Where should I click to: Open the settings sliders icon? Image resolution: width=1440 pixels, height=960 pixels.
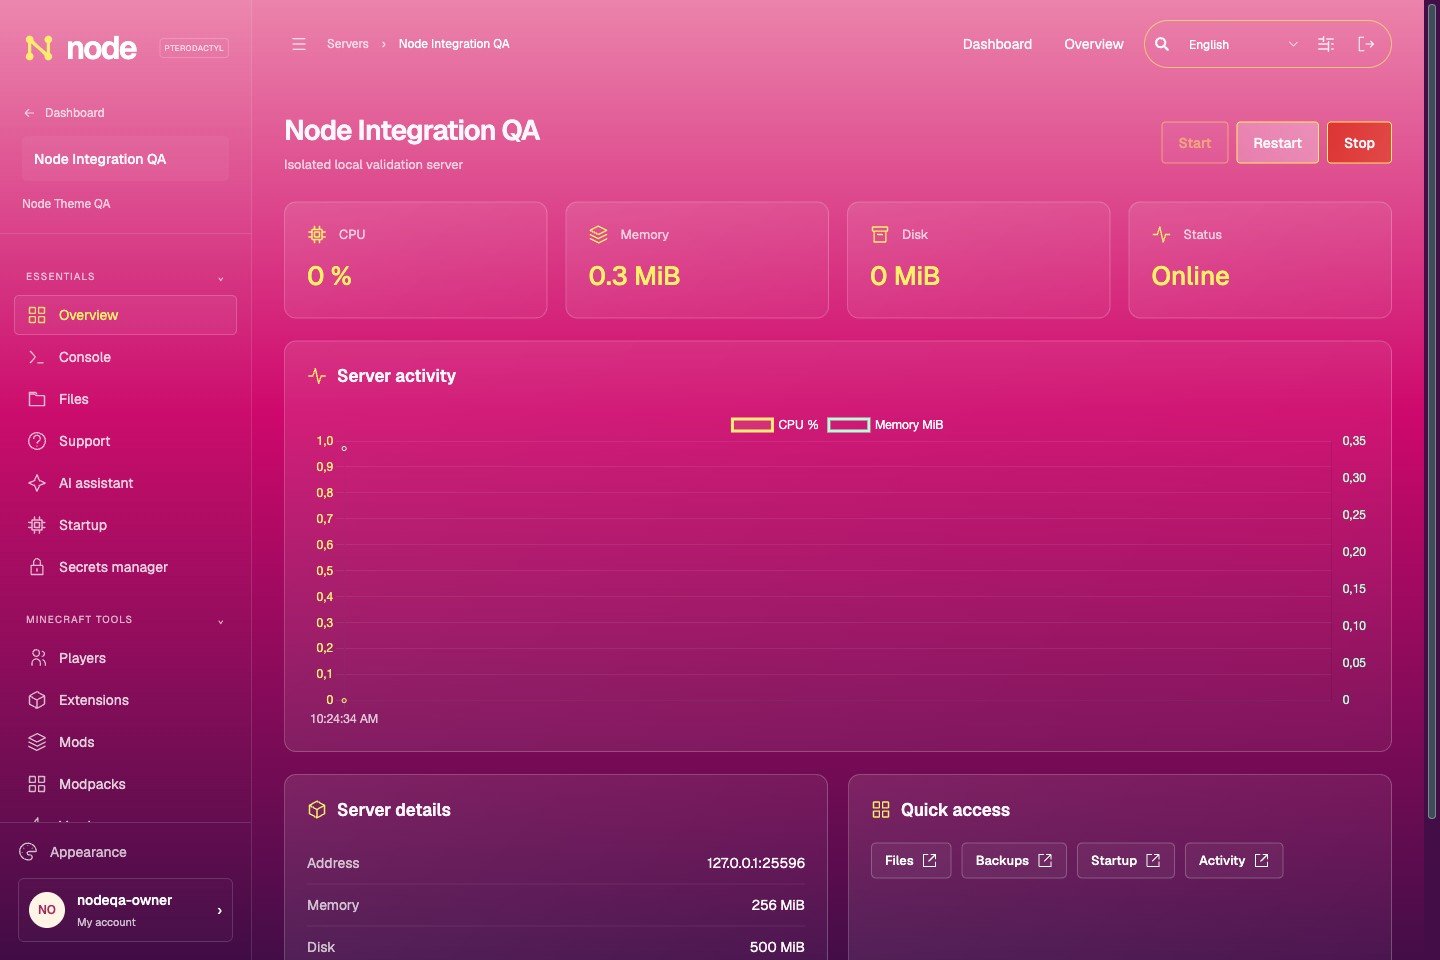click(x=1326, y=44)
